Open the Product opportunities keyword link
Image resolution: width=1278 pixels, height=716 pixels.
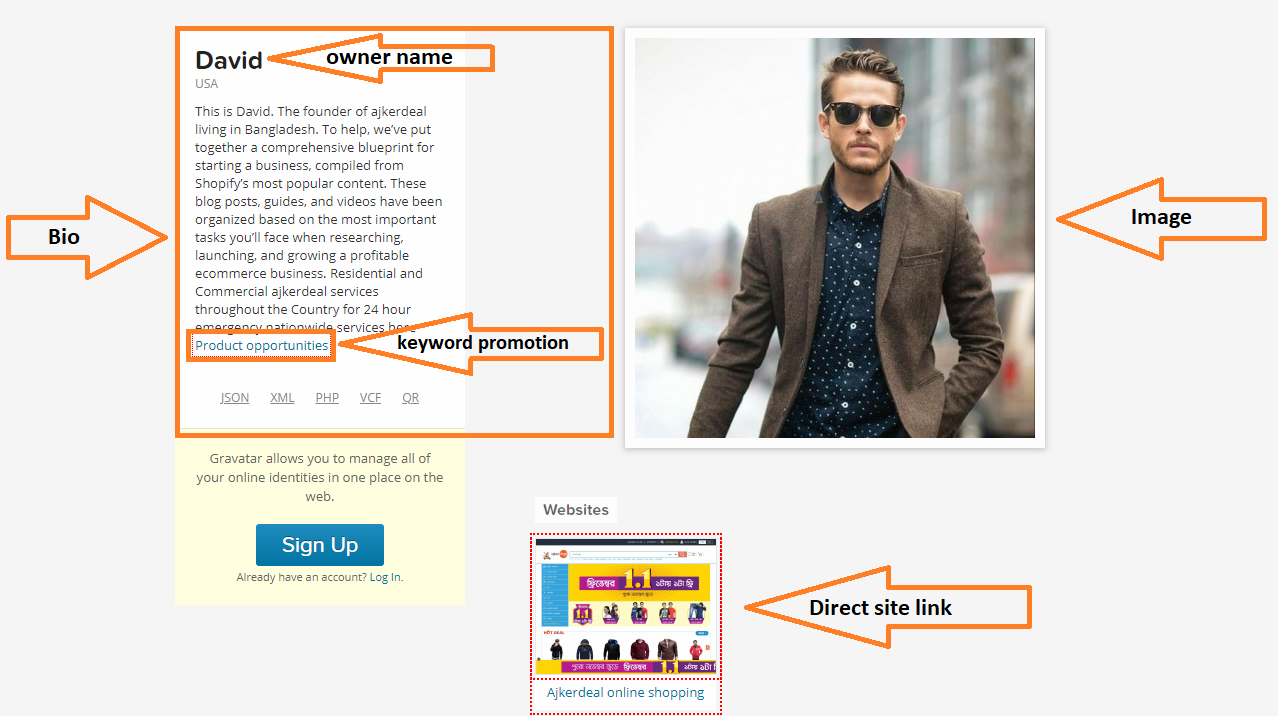click(260, 345)
